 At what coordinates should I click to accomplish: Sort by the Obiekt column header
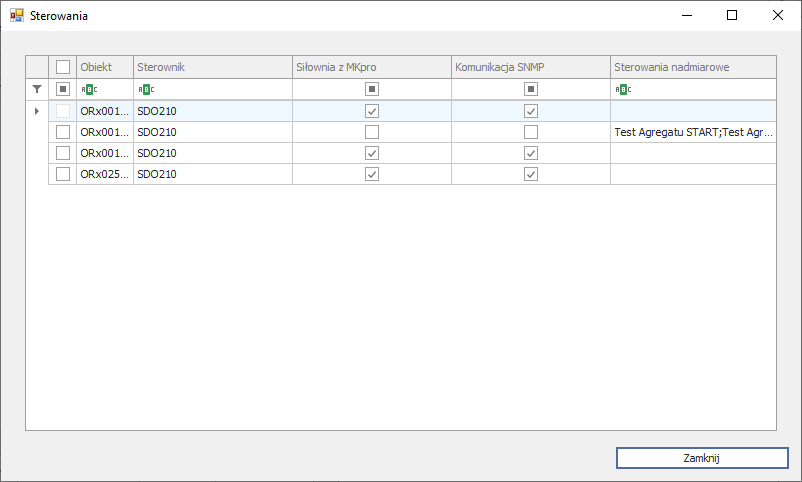(x=105, y=67)
